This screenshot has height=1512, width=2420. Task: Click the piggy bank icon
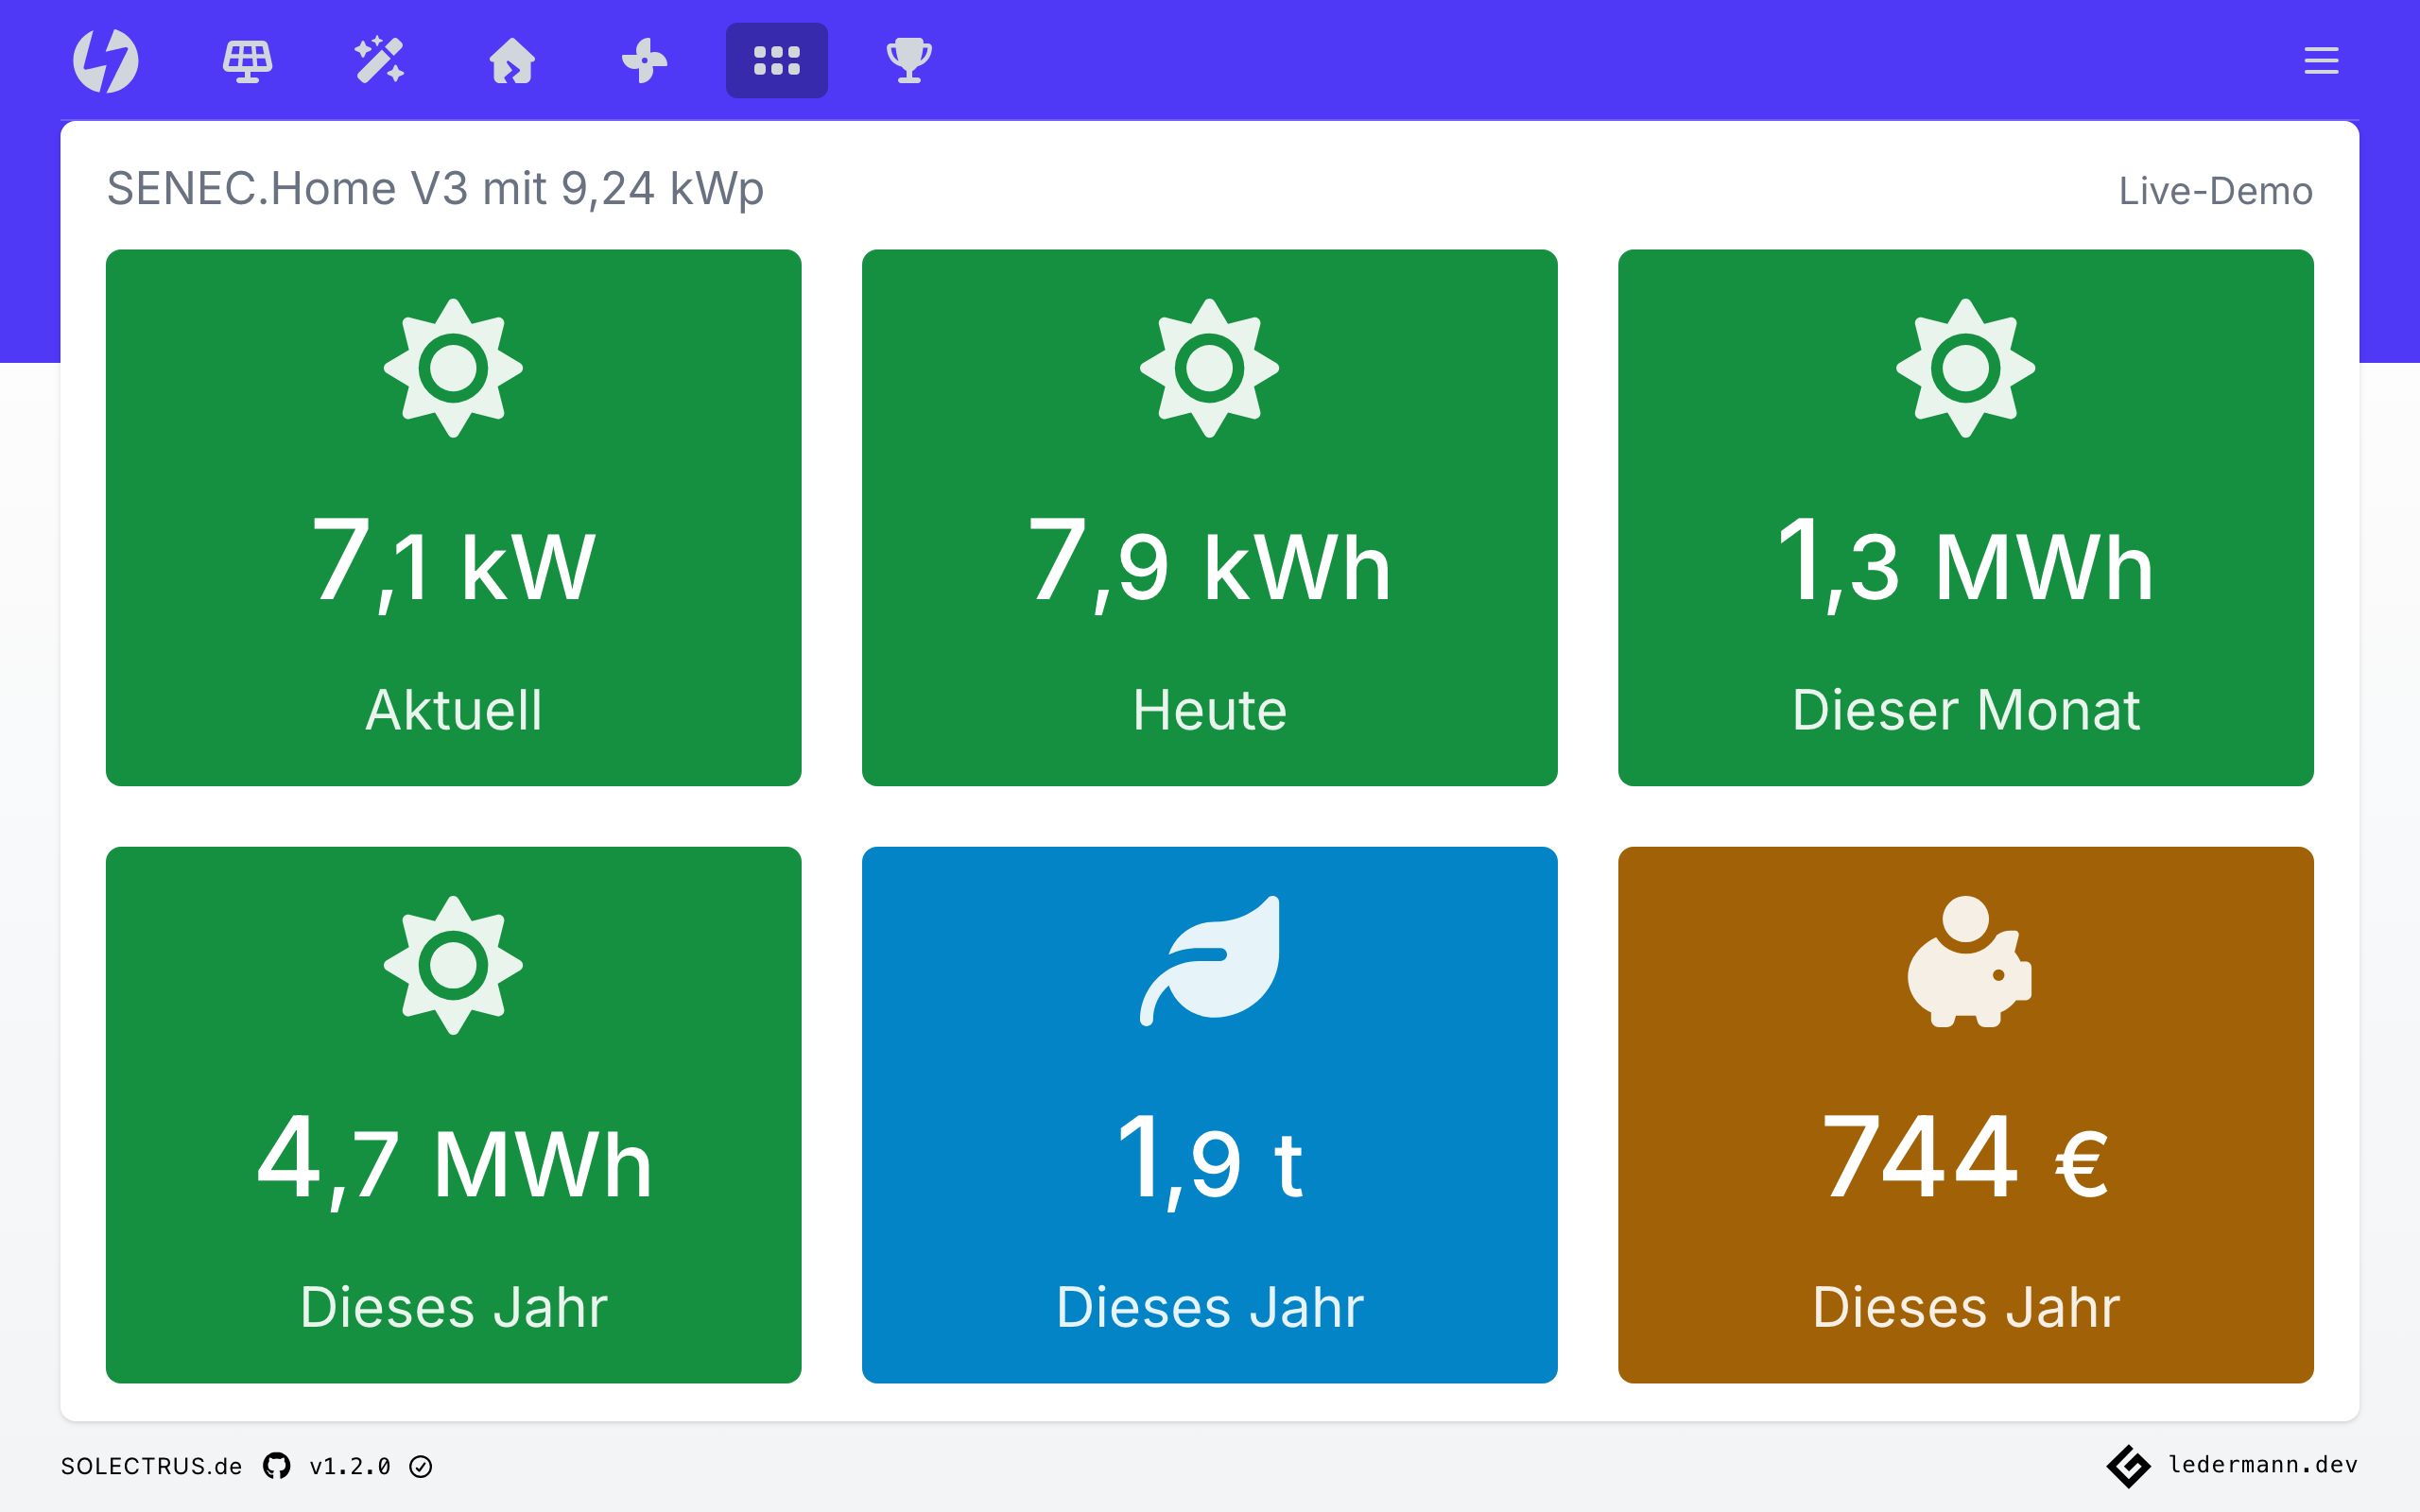click(1969, 961)
